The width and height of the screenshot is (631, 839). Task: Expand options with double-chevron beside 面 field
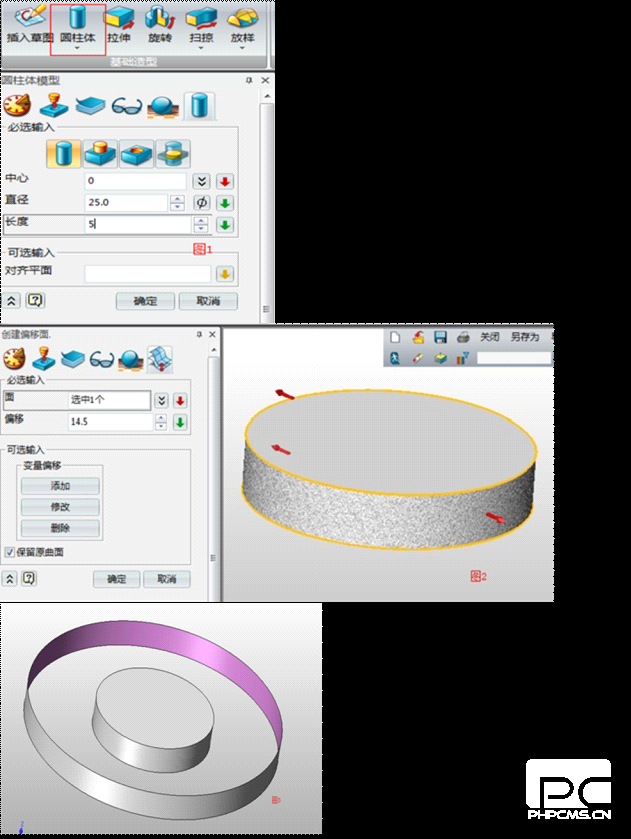click(162, 400)
